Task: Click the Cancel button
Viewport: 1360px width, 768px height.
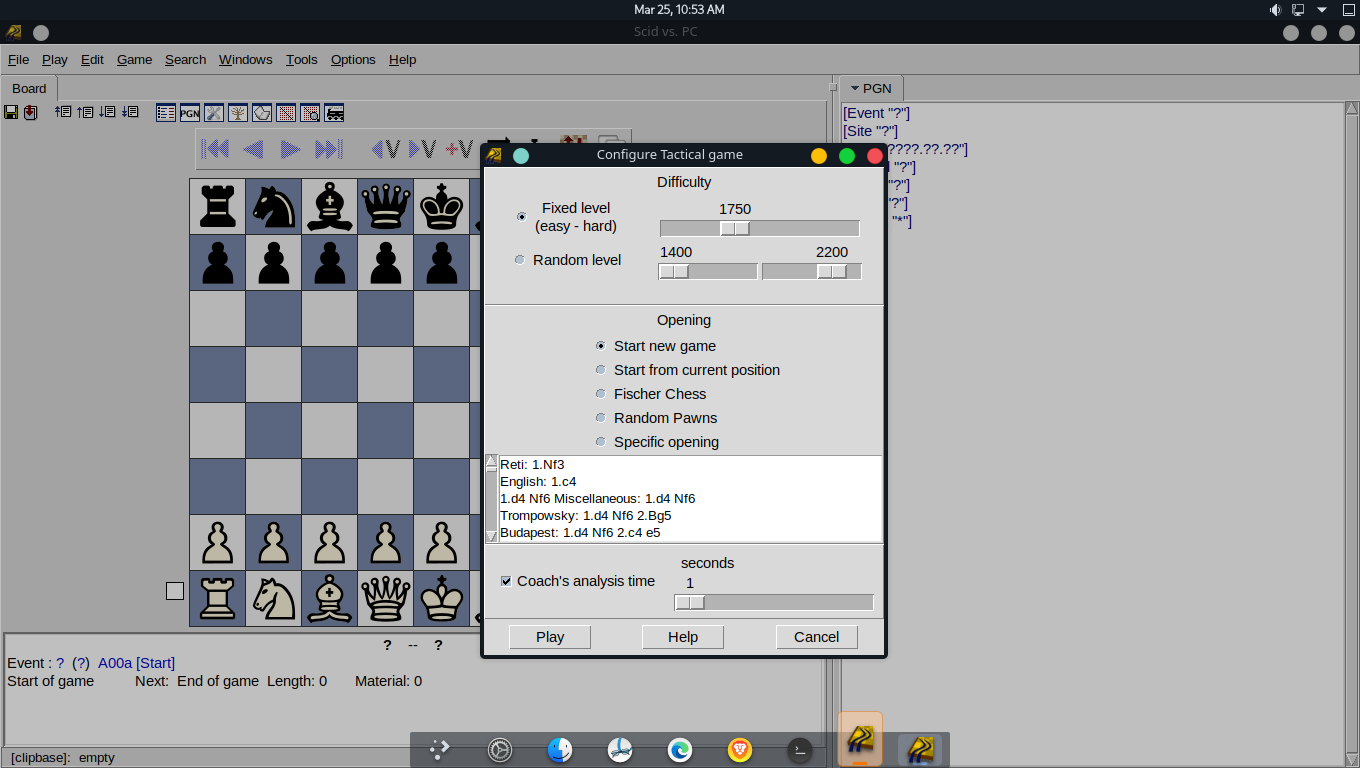Action: coord(816,637)
